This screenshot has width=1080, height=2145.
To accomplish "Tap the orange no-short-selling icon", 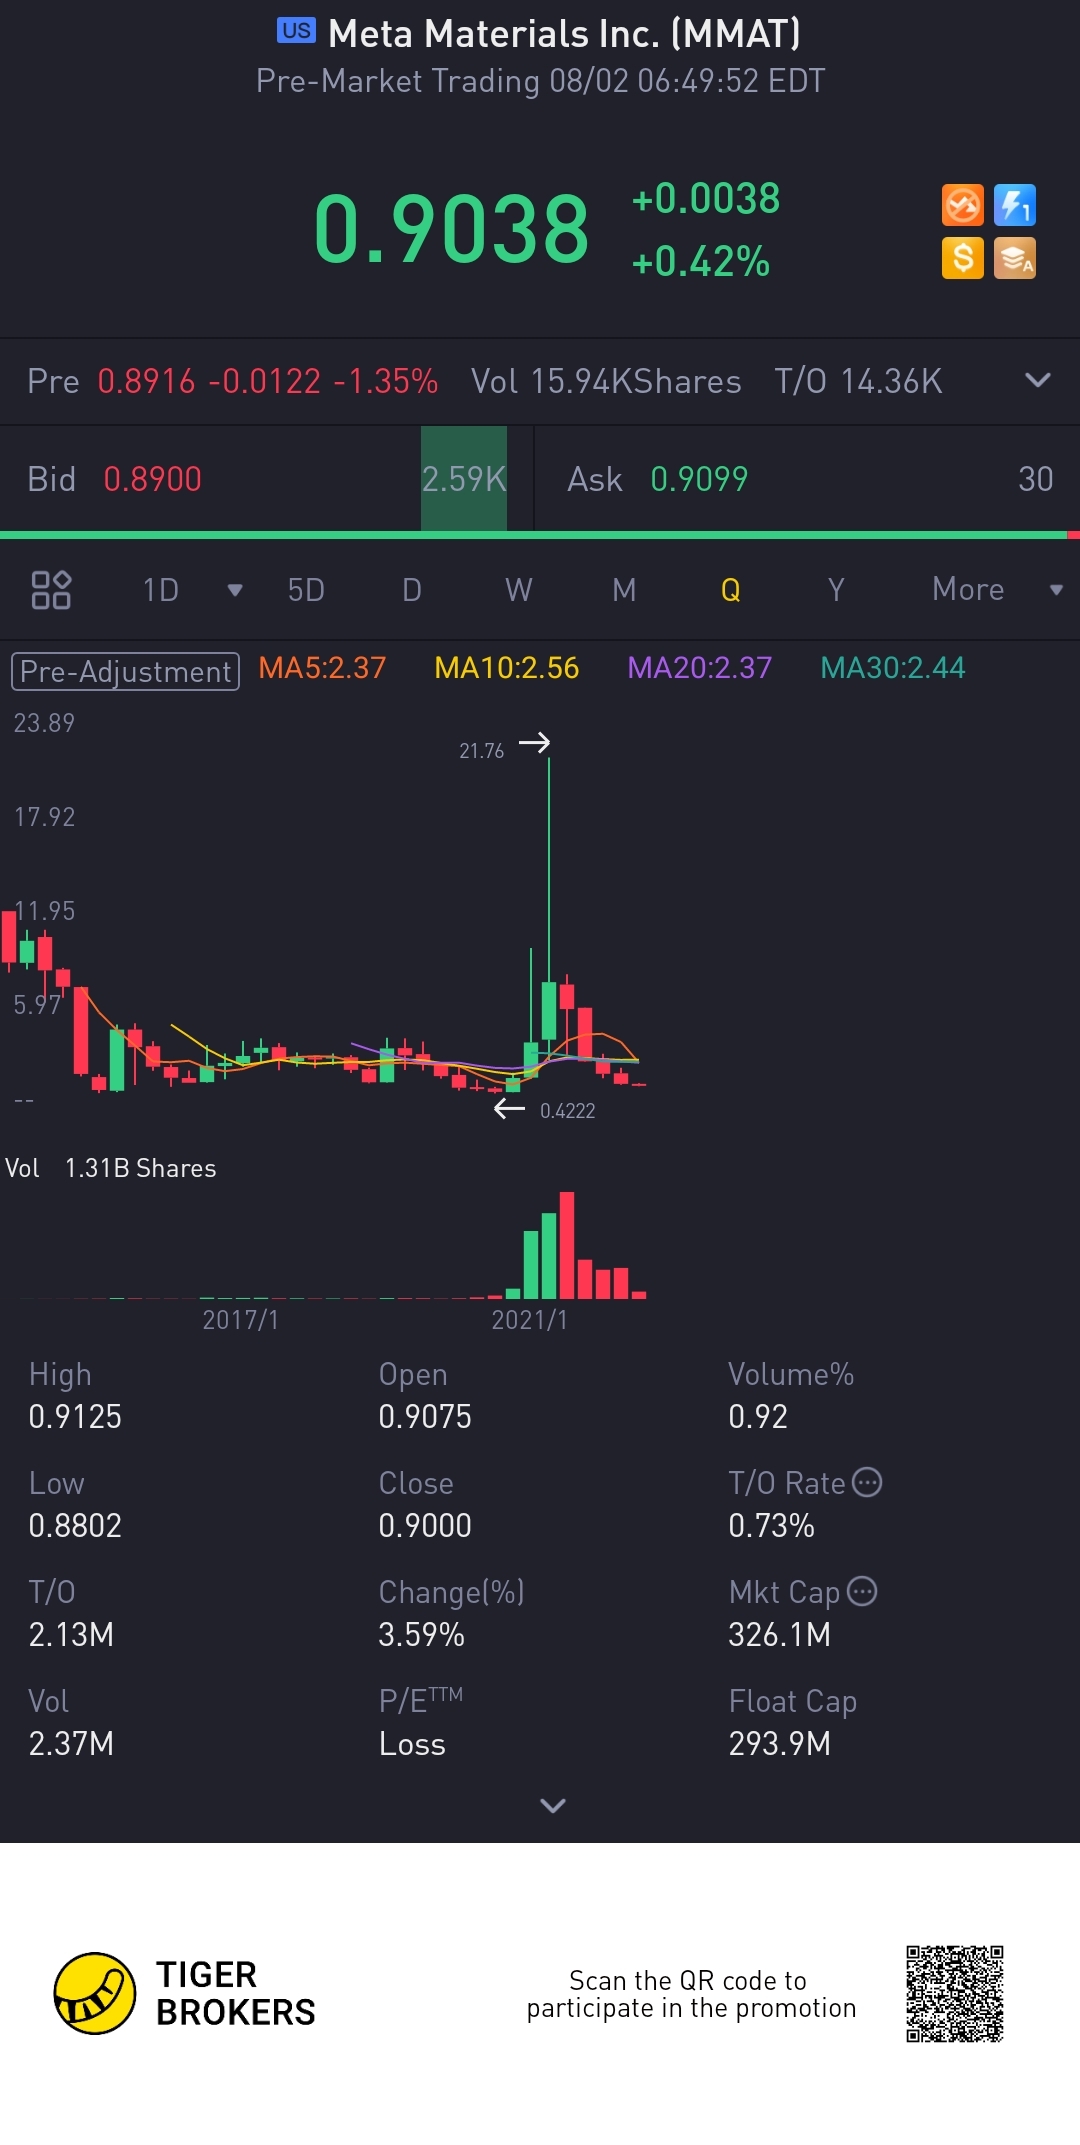I will point(962,206).
